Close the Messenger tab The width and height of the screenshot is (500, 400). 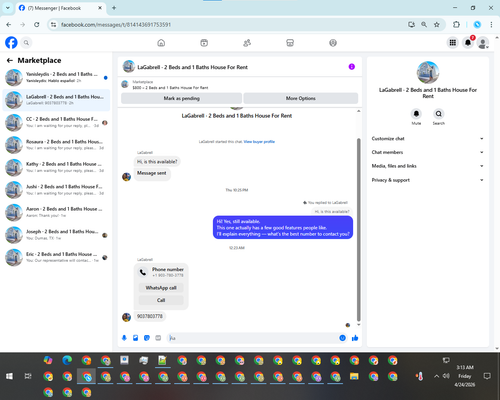click(x=100, y=8)
